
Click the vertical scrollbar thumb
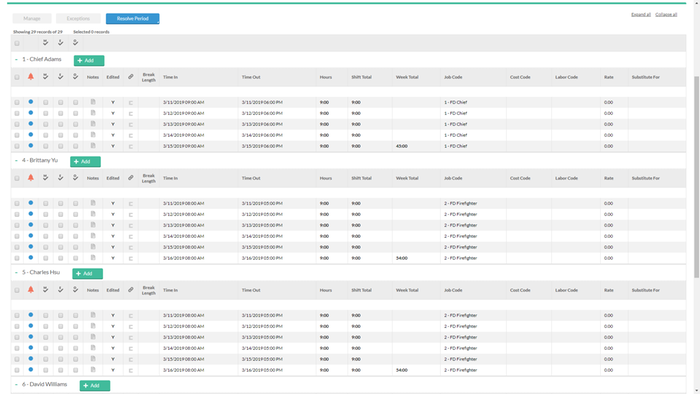tap(696, 176)
